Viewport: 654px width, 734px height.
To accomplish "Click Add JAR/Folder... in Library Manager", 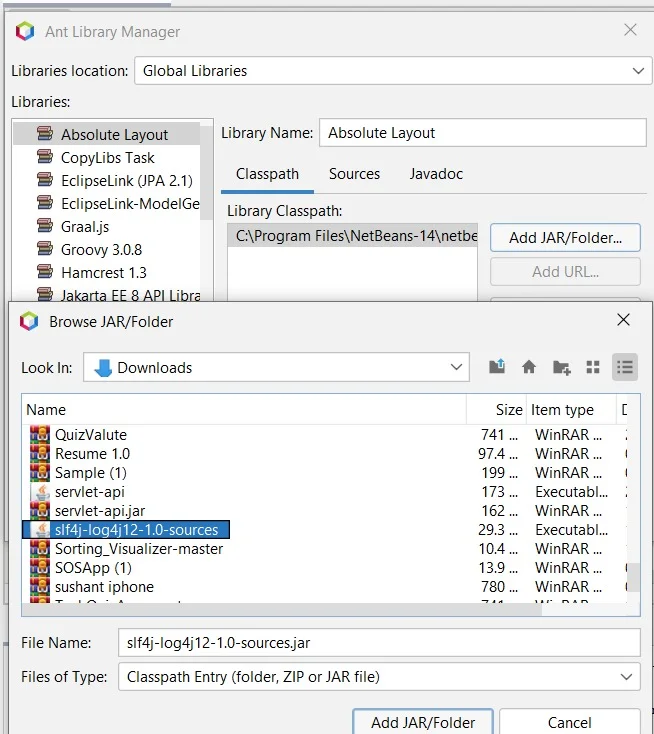I will pyautogui.click(x=565, y=238).
